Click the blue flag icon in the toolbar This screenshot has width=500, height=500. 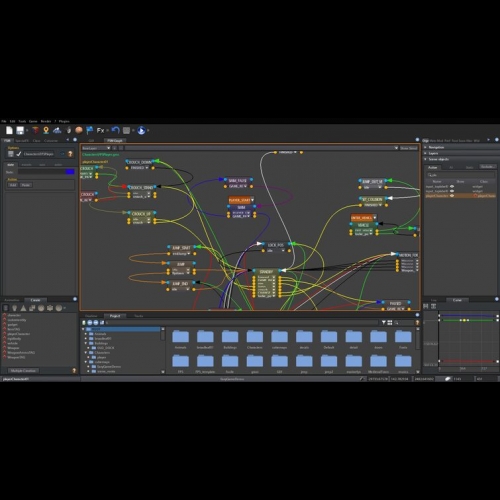(89, 130)
